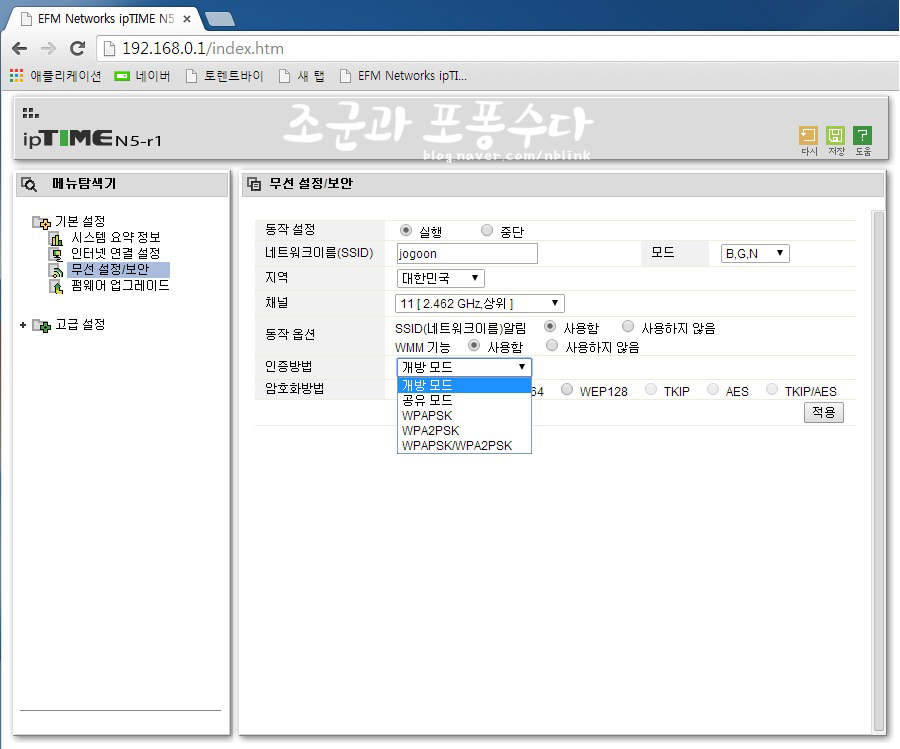Click the browser back arrow
The height and width of the screenshot is (749, 900).
[x=19, y=48]
